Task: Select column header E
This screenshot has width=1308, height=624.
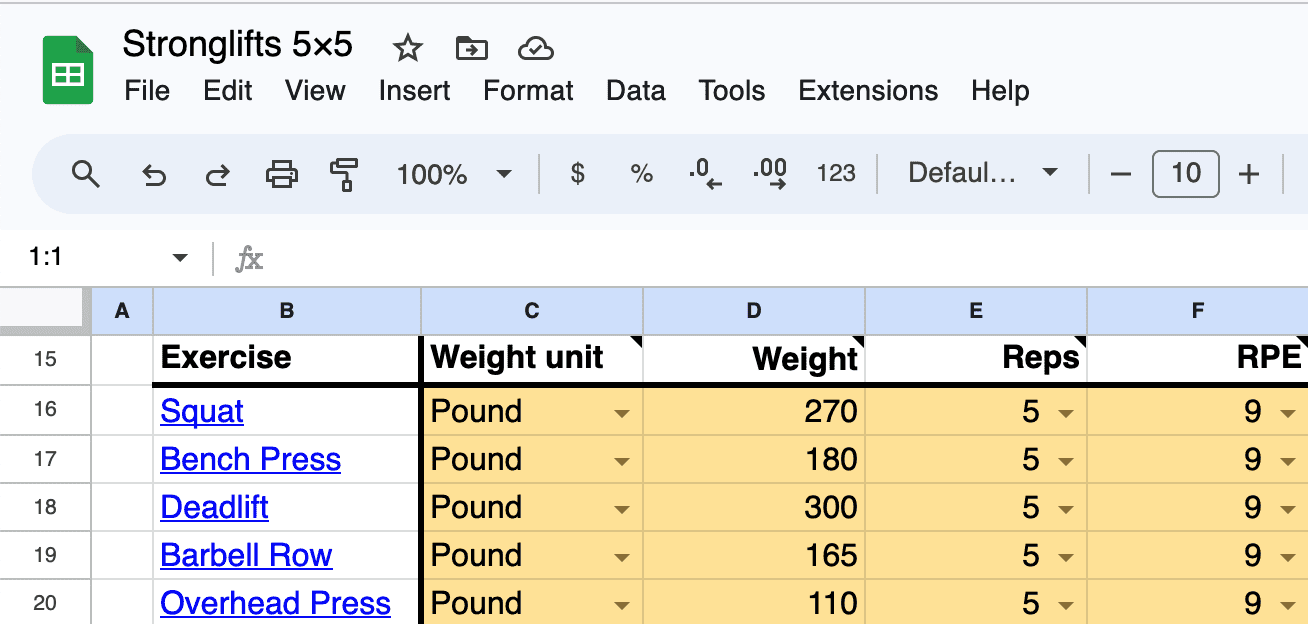Action: pyautogui.click(x=976, y=311)
